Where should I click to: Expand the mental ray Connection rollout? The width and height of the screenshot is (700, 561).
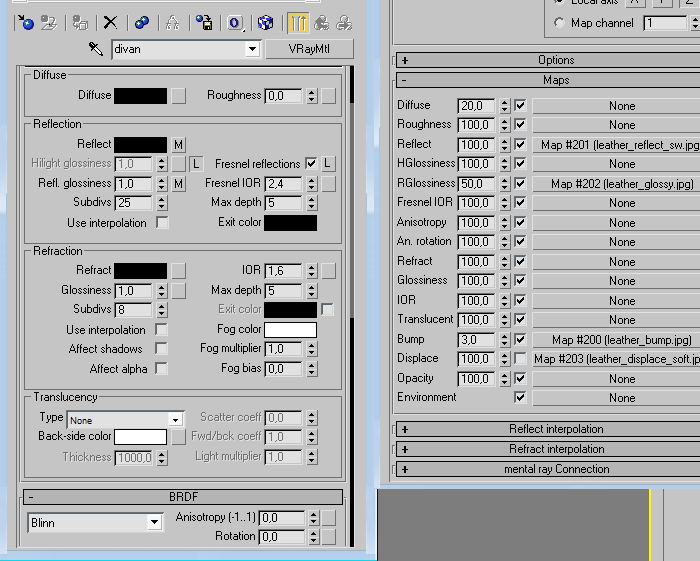(556, 469)
